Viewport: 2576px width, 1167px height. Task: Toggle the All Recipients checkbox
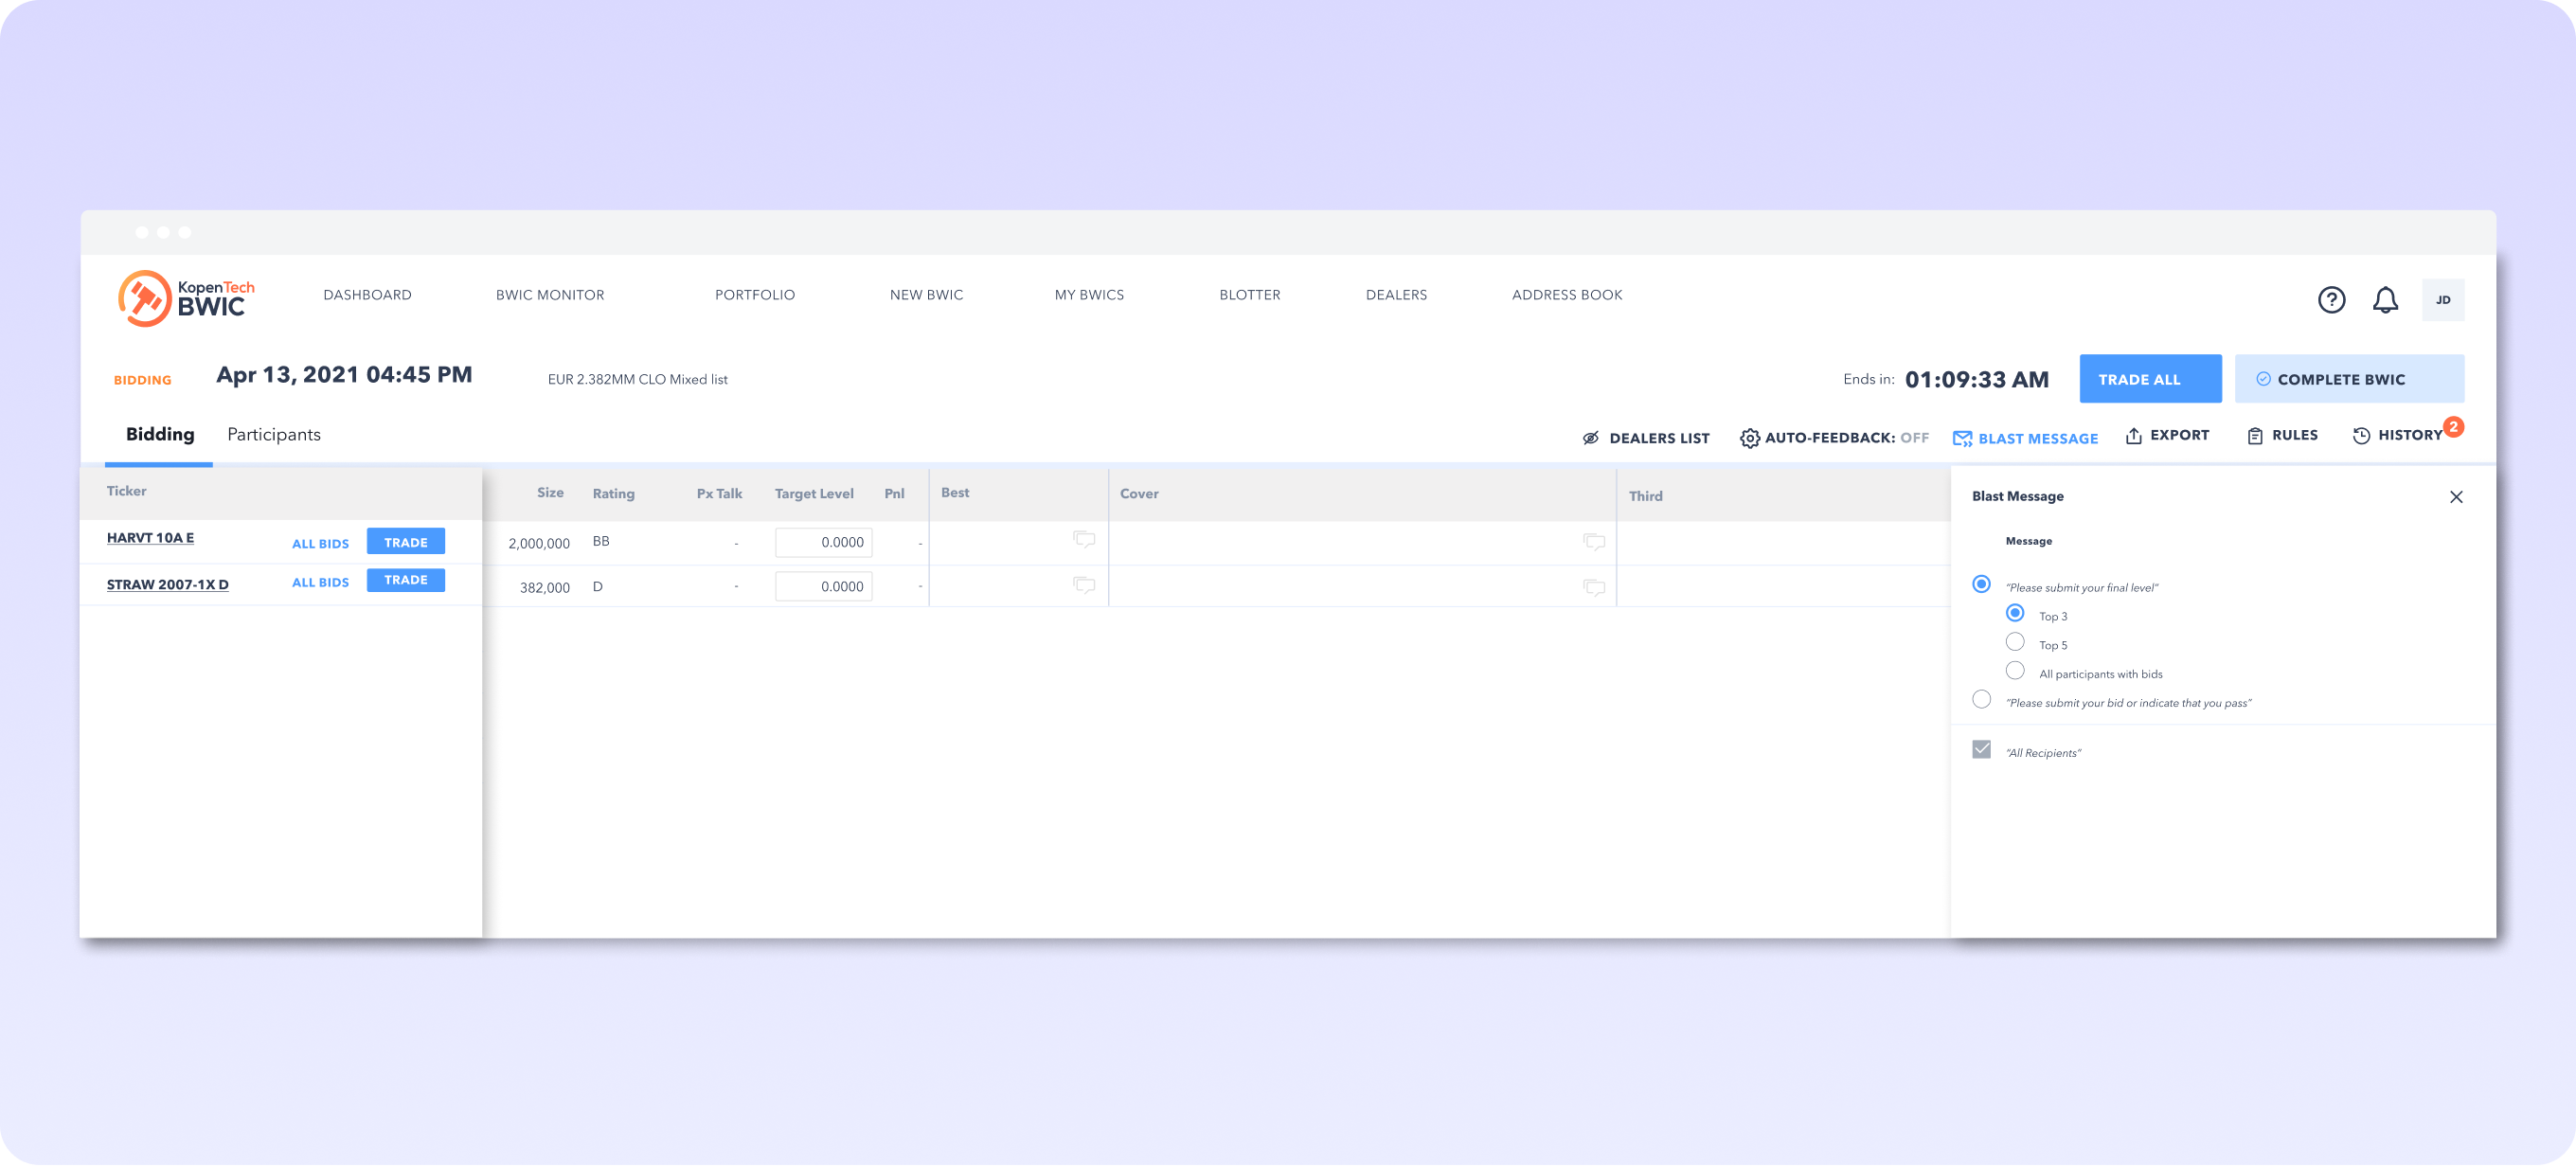click(1981, 750)
